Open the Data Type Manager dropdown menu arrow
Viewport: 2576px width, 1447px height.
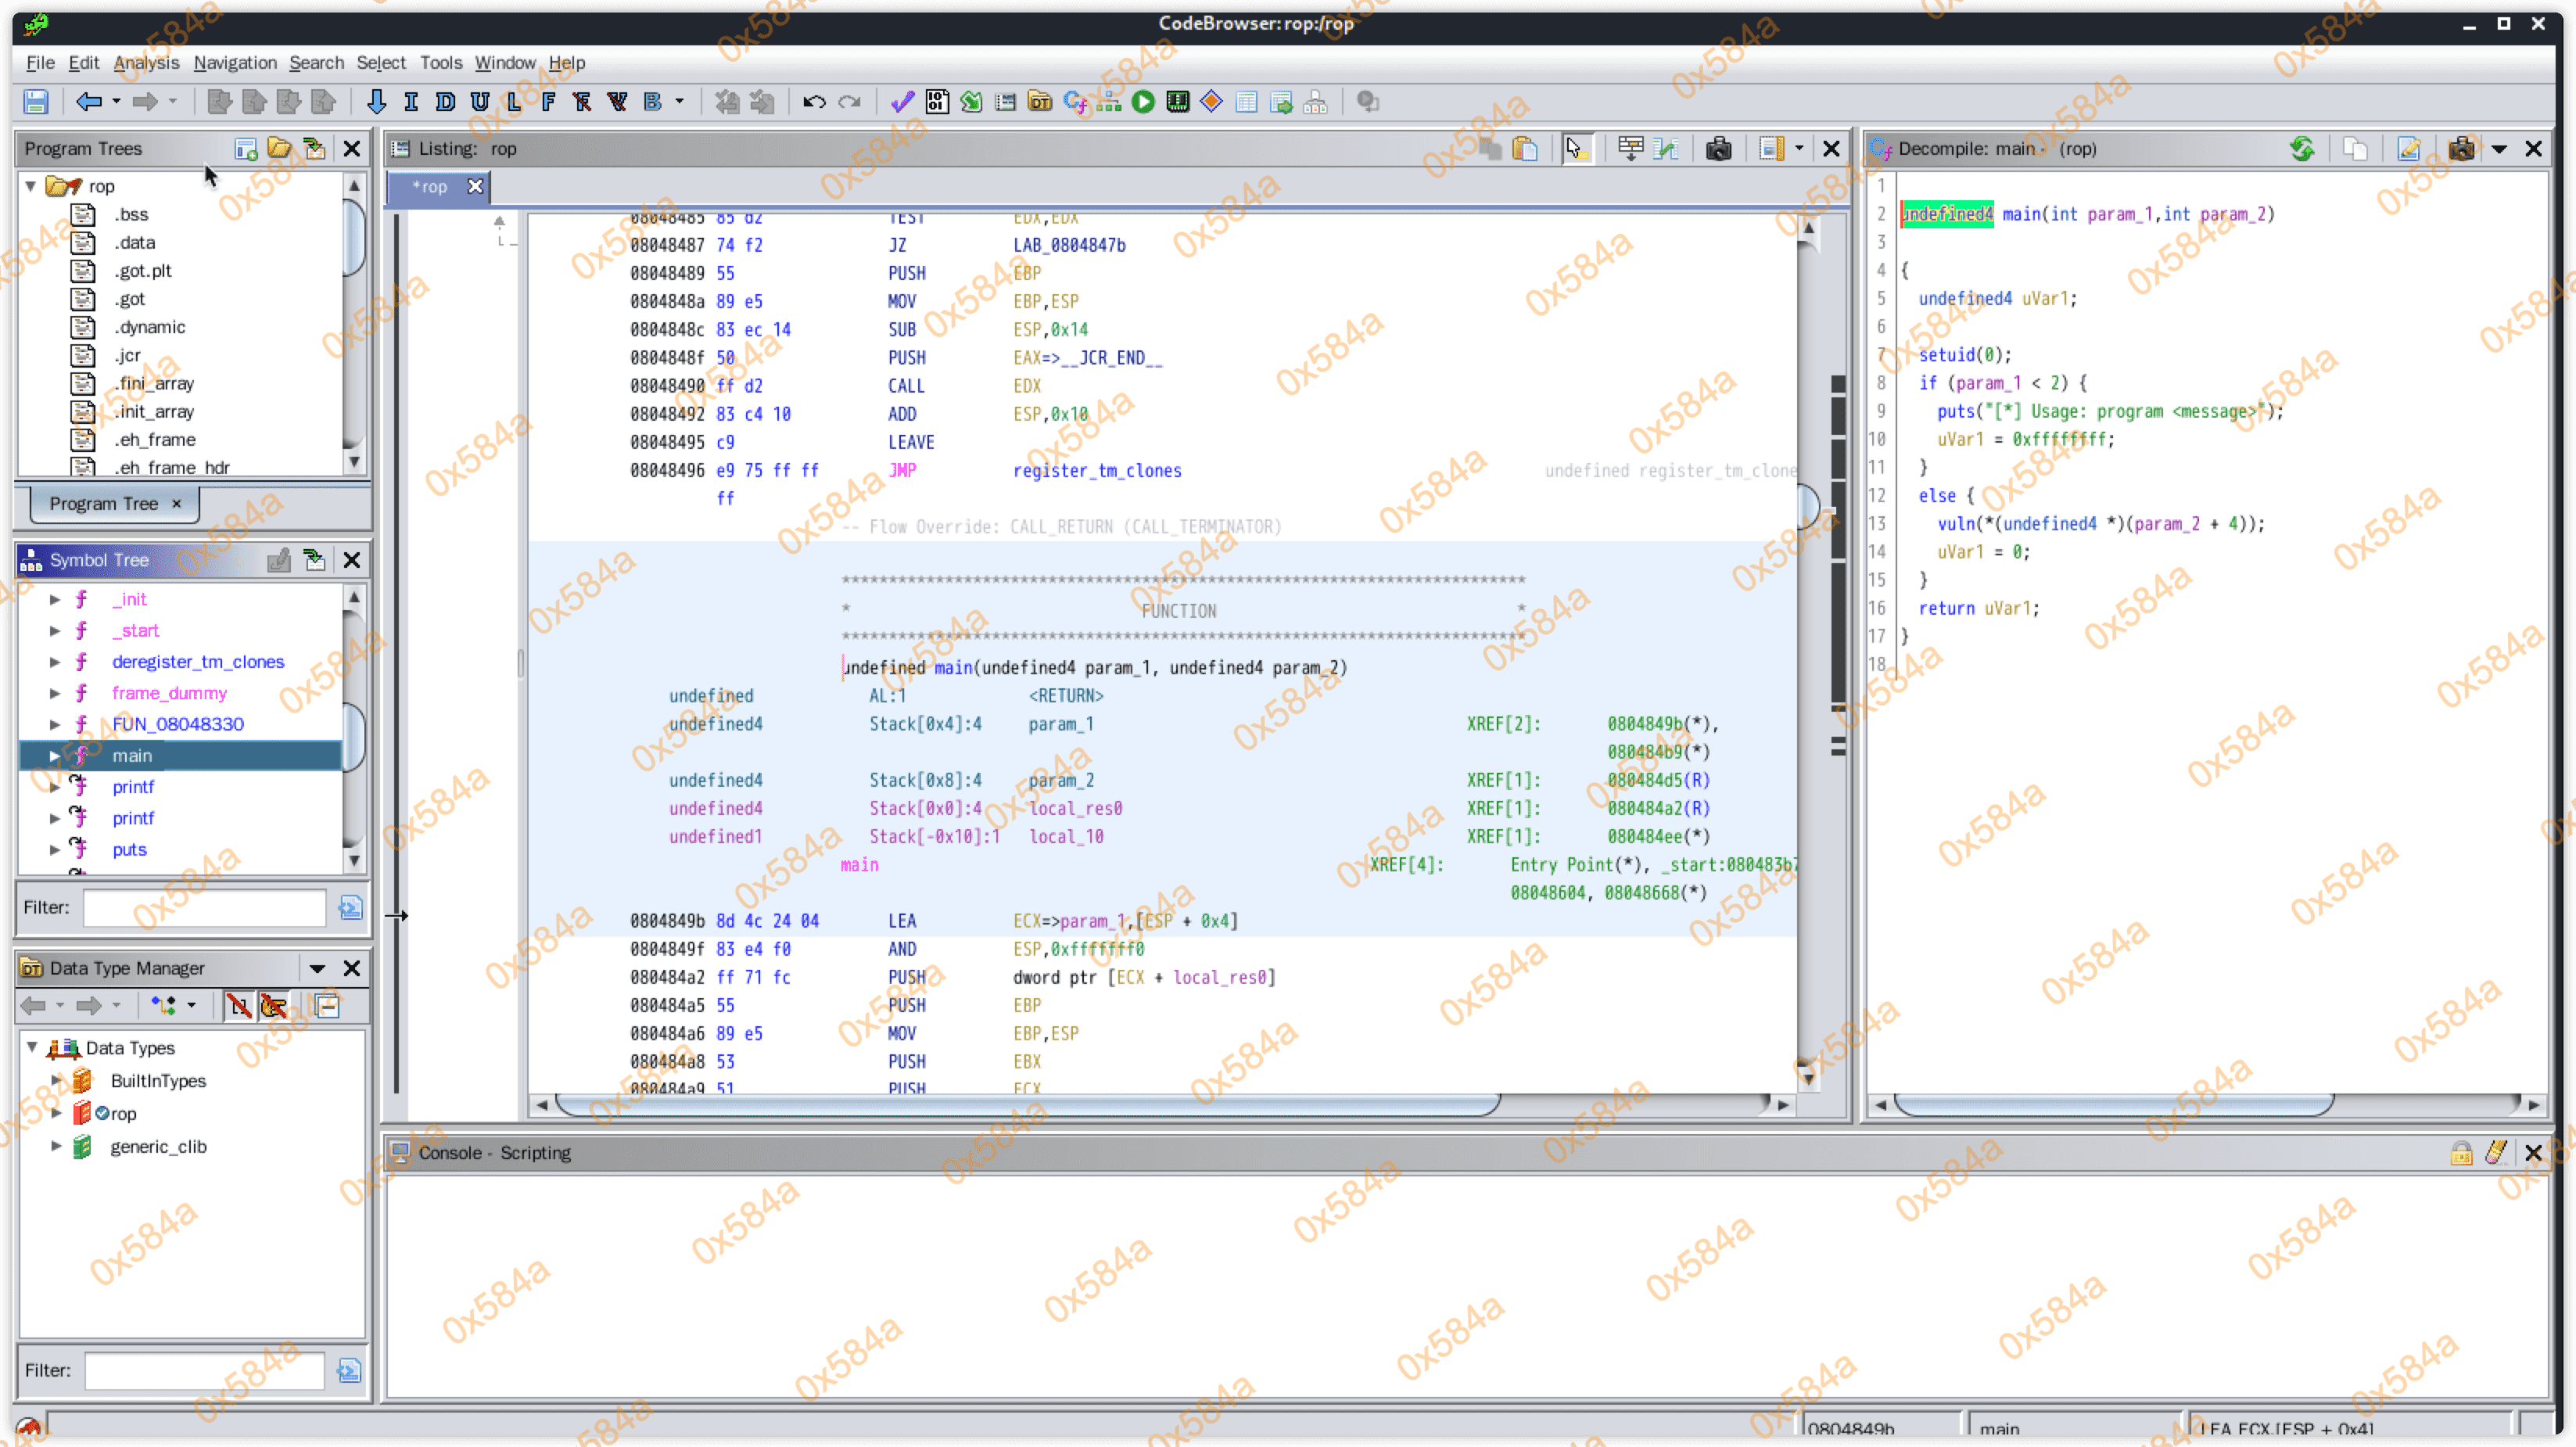pyautogui.click(x=317, y=968)
